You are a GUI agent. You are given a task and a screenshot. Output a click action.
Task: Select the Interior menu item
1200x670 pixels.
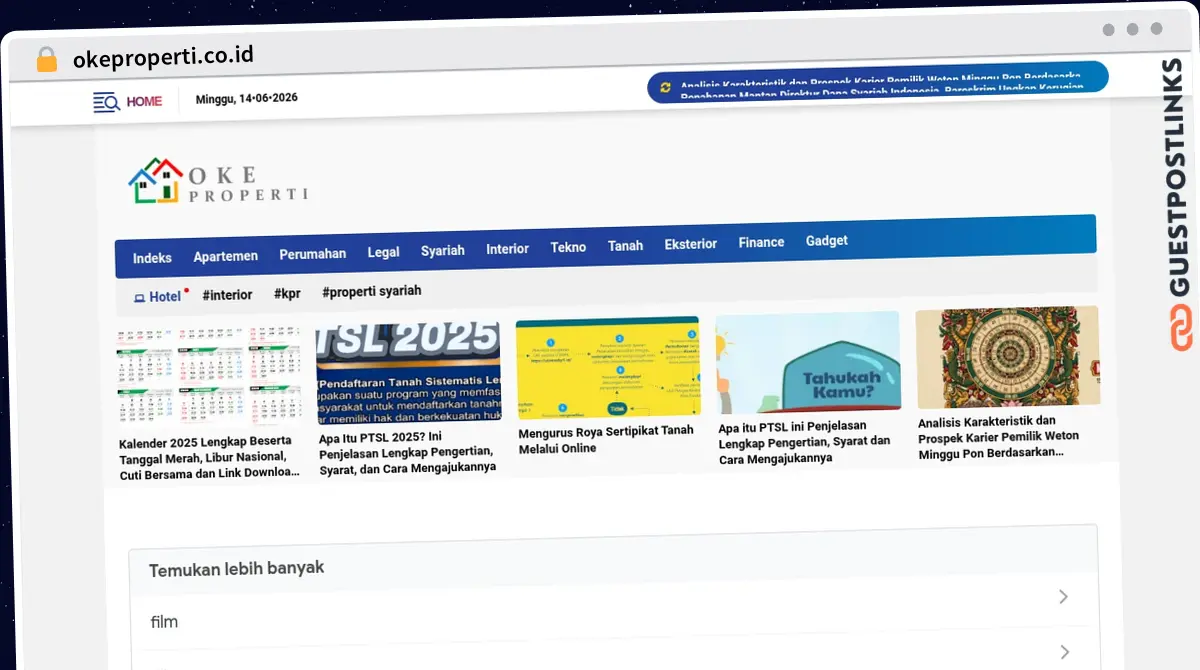point(508,248)
